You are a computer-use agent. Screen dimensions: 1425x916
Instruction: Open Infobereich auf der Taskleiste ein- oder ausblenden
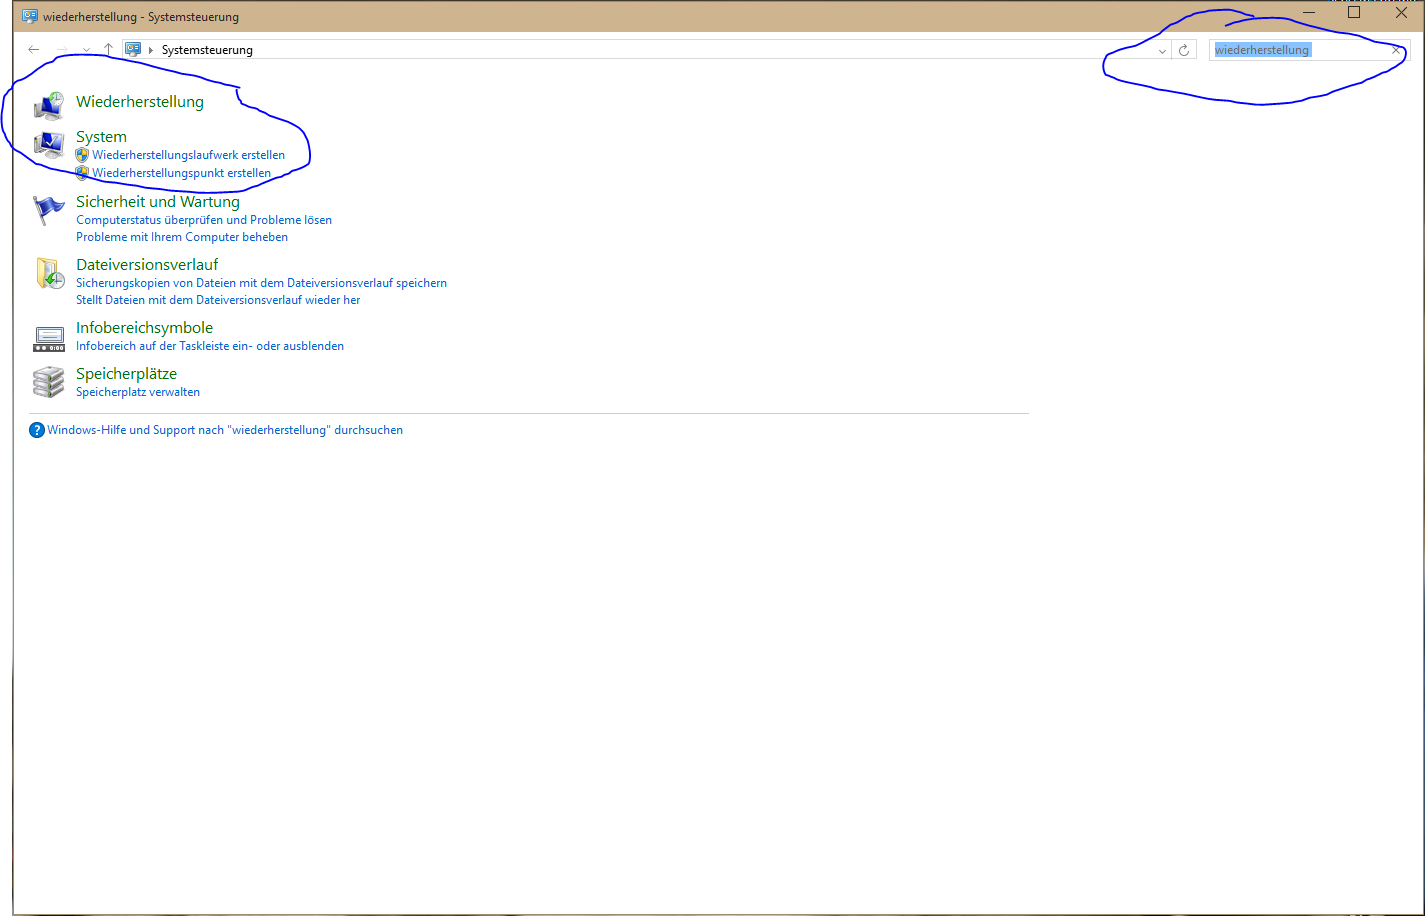pyautogui.click(x=210, y=346)
